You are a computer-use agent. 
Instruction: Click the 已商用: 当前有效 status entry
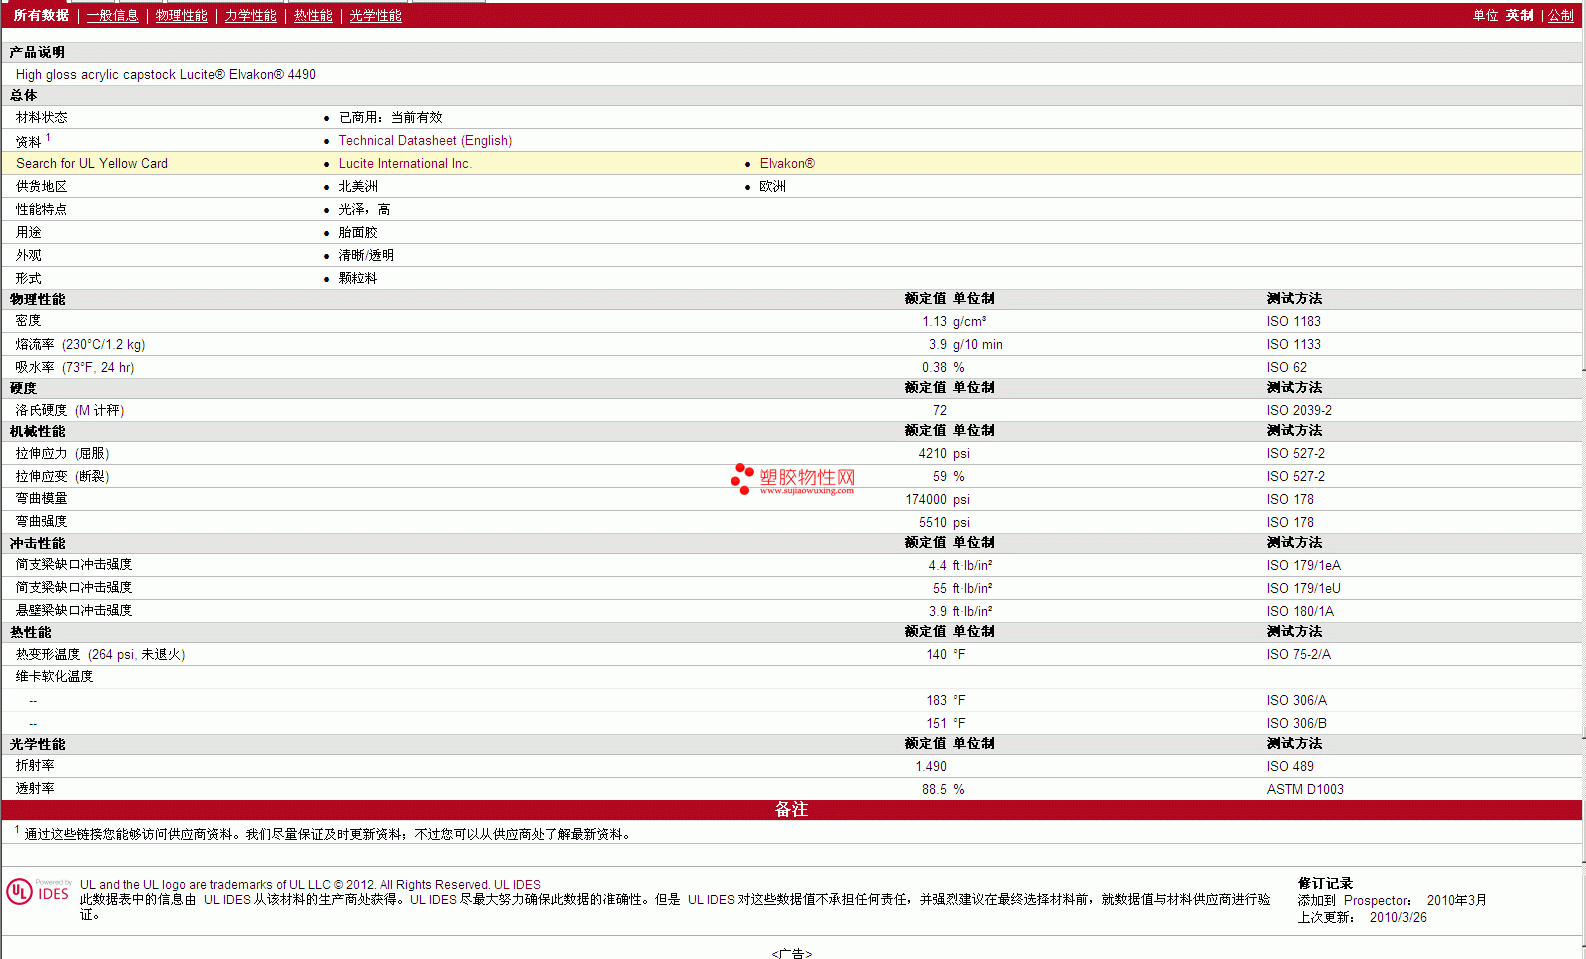pos(390,118)
